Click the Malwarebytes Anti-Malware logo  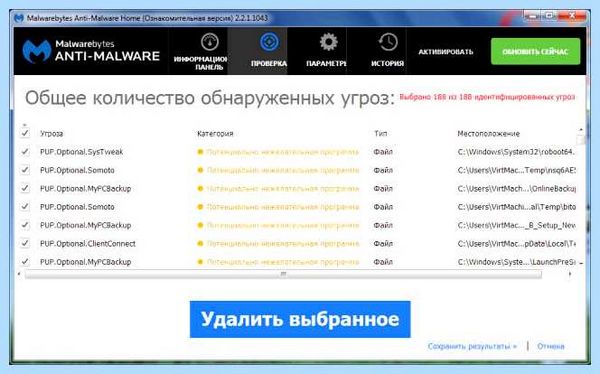pos(91,51)
